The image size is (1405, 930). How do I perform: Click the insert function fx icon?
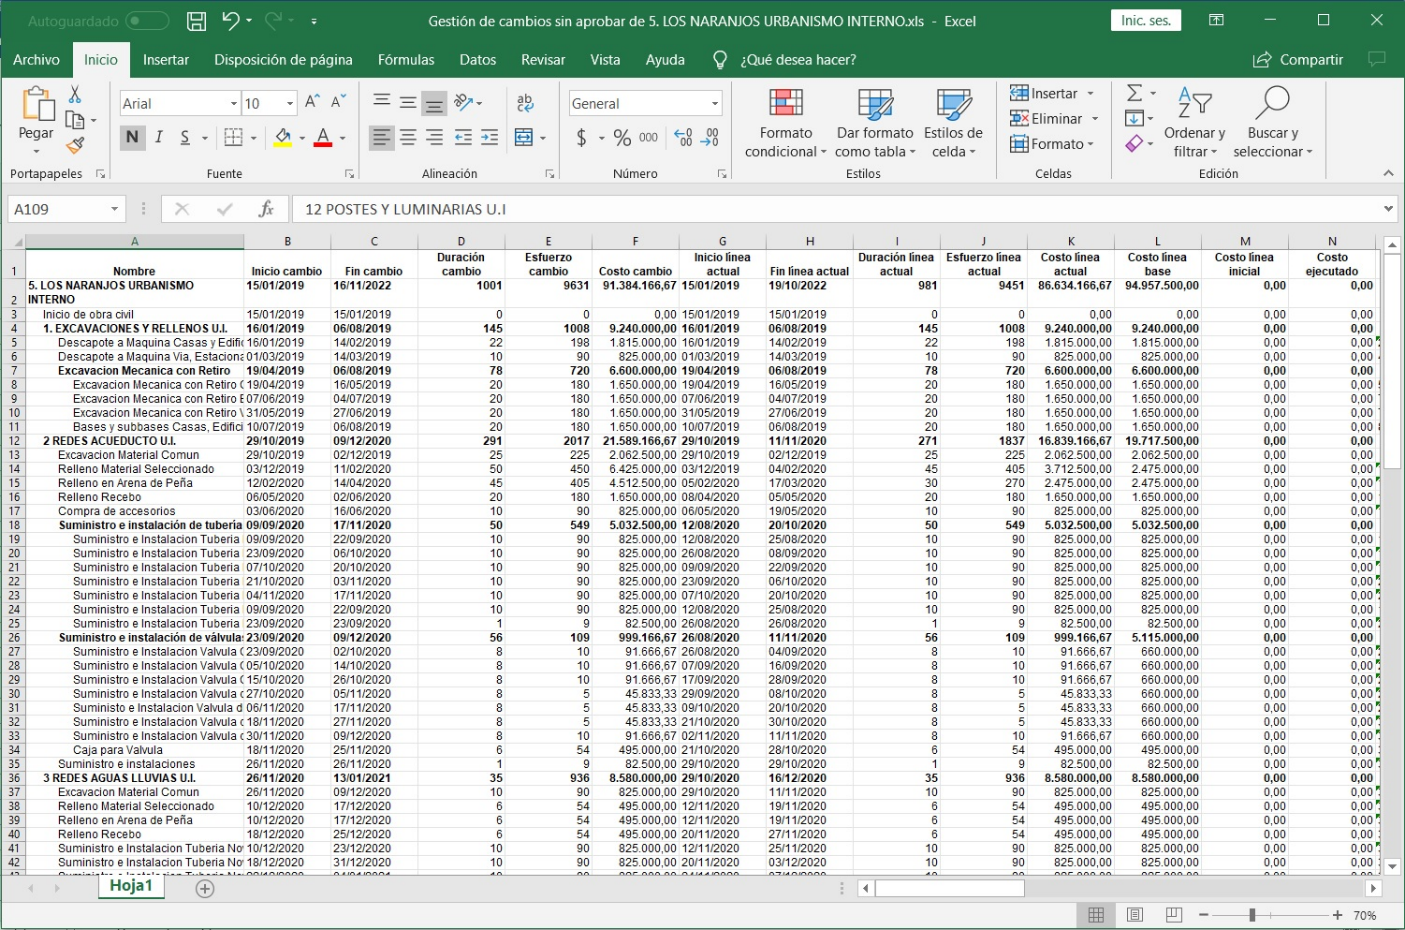[x=266, y=209]
